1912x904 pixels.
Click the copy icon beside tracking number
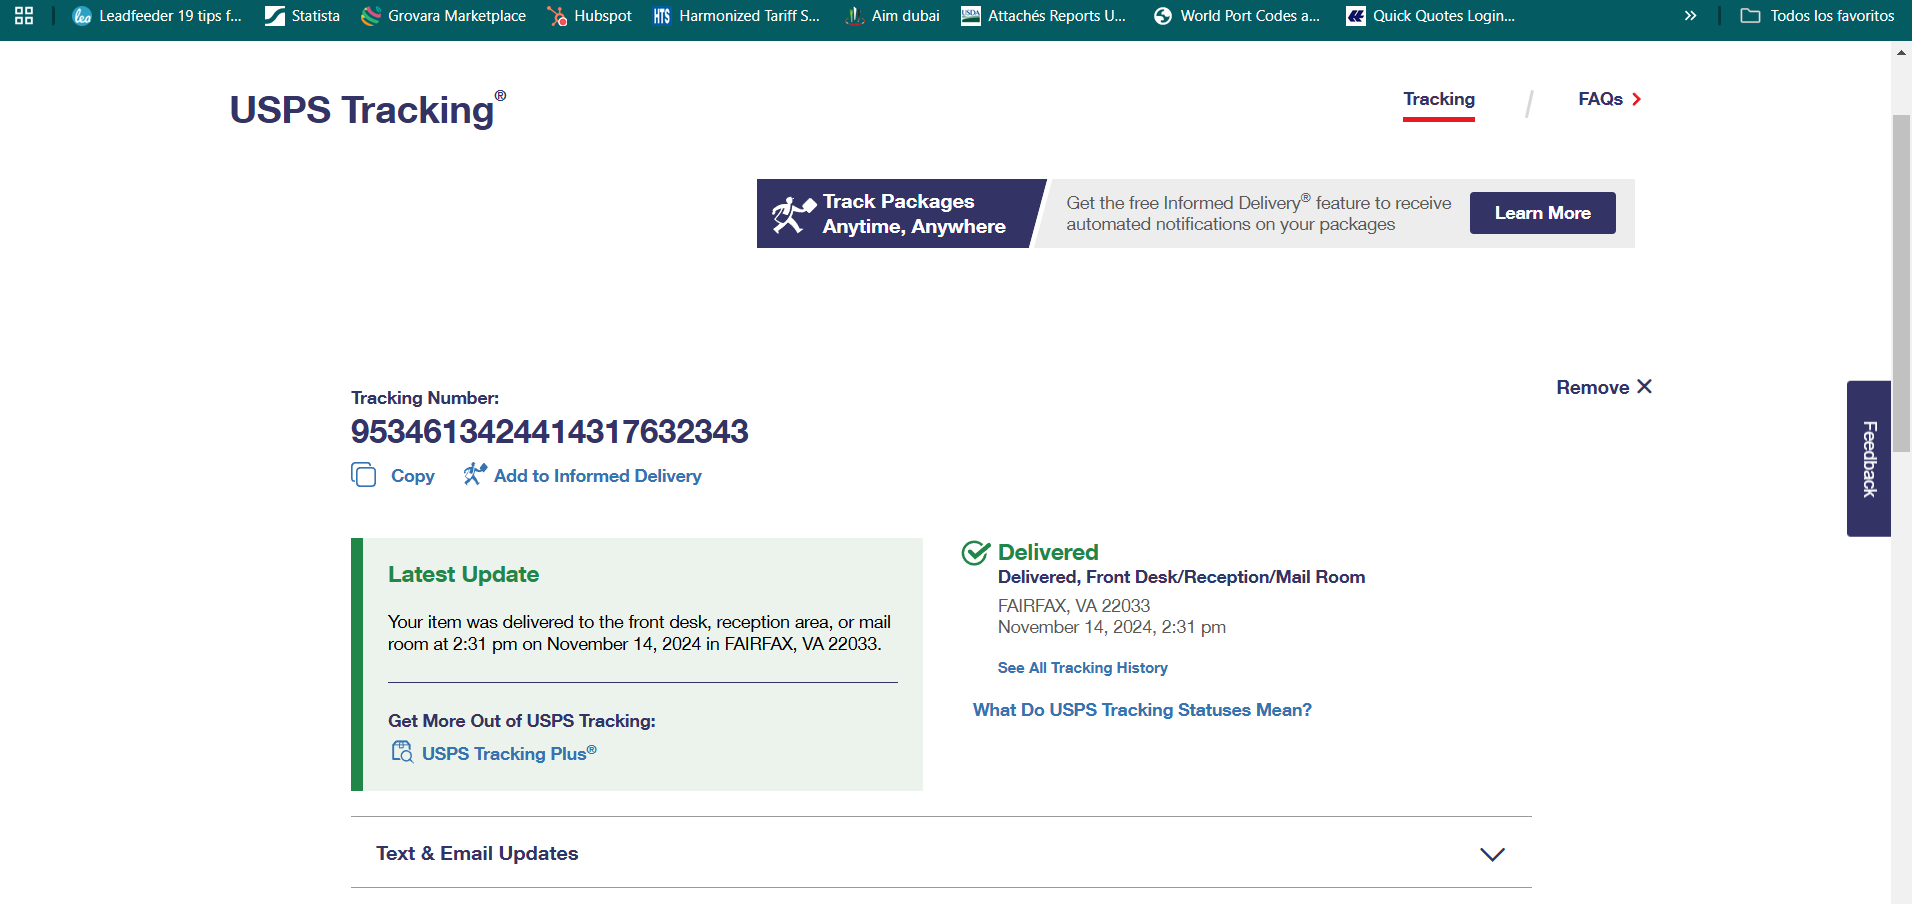(x=363, y=474)
